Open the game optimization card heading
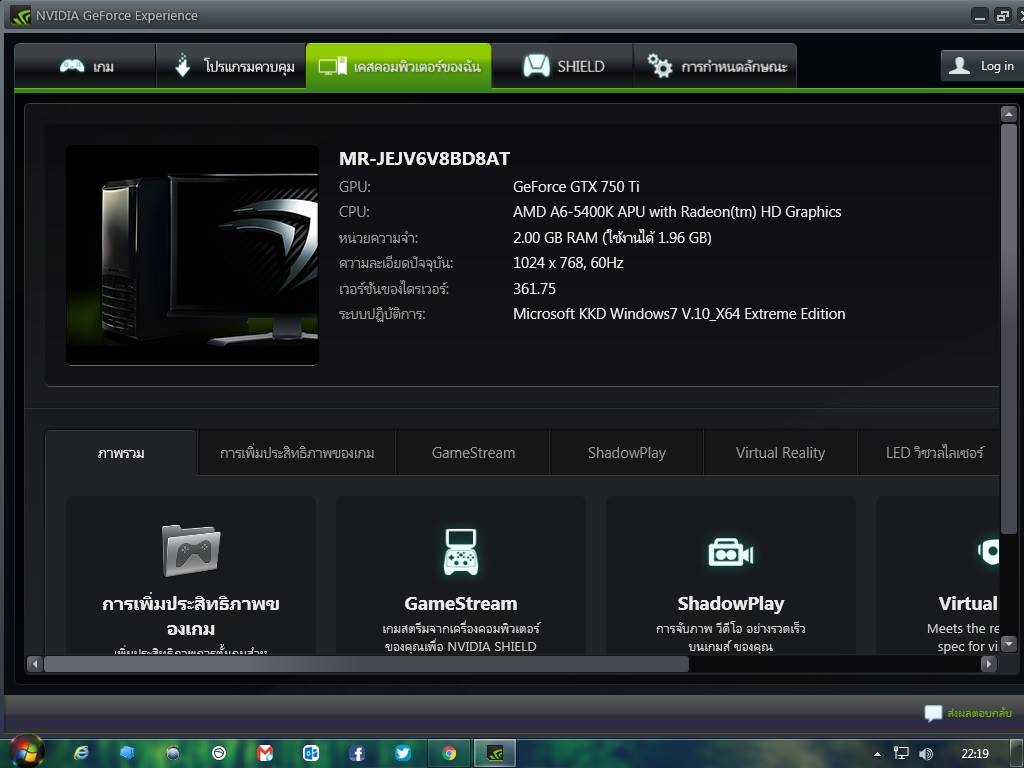The height and width of the screenshot is (768, 1024). (x=191, y=616)
